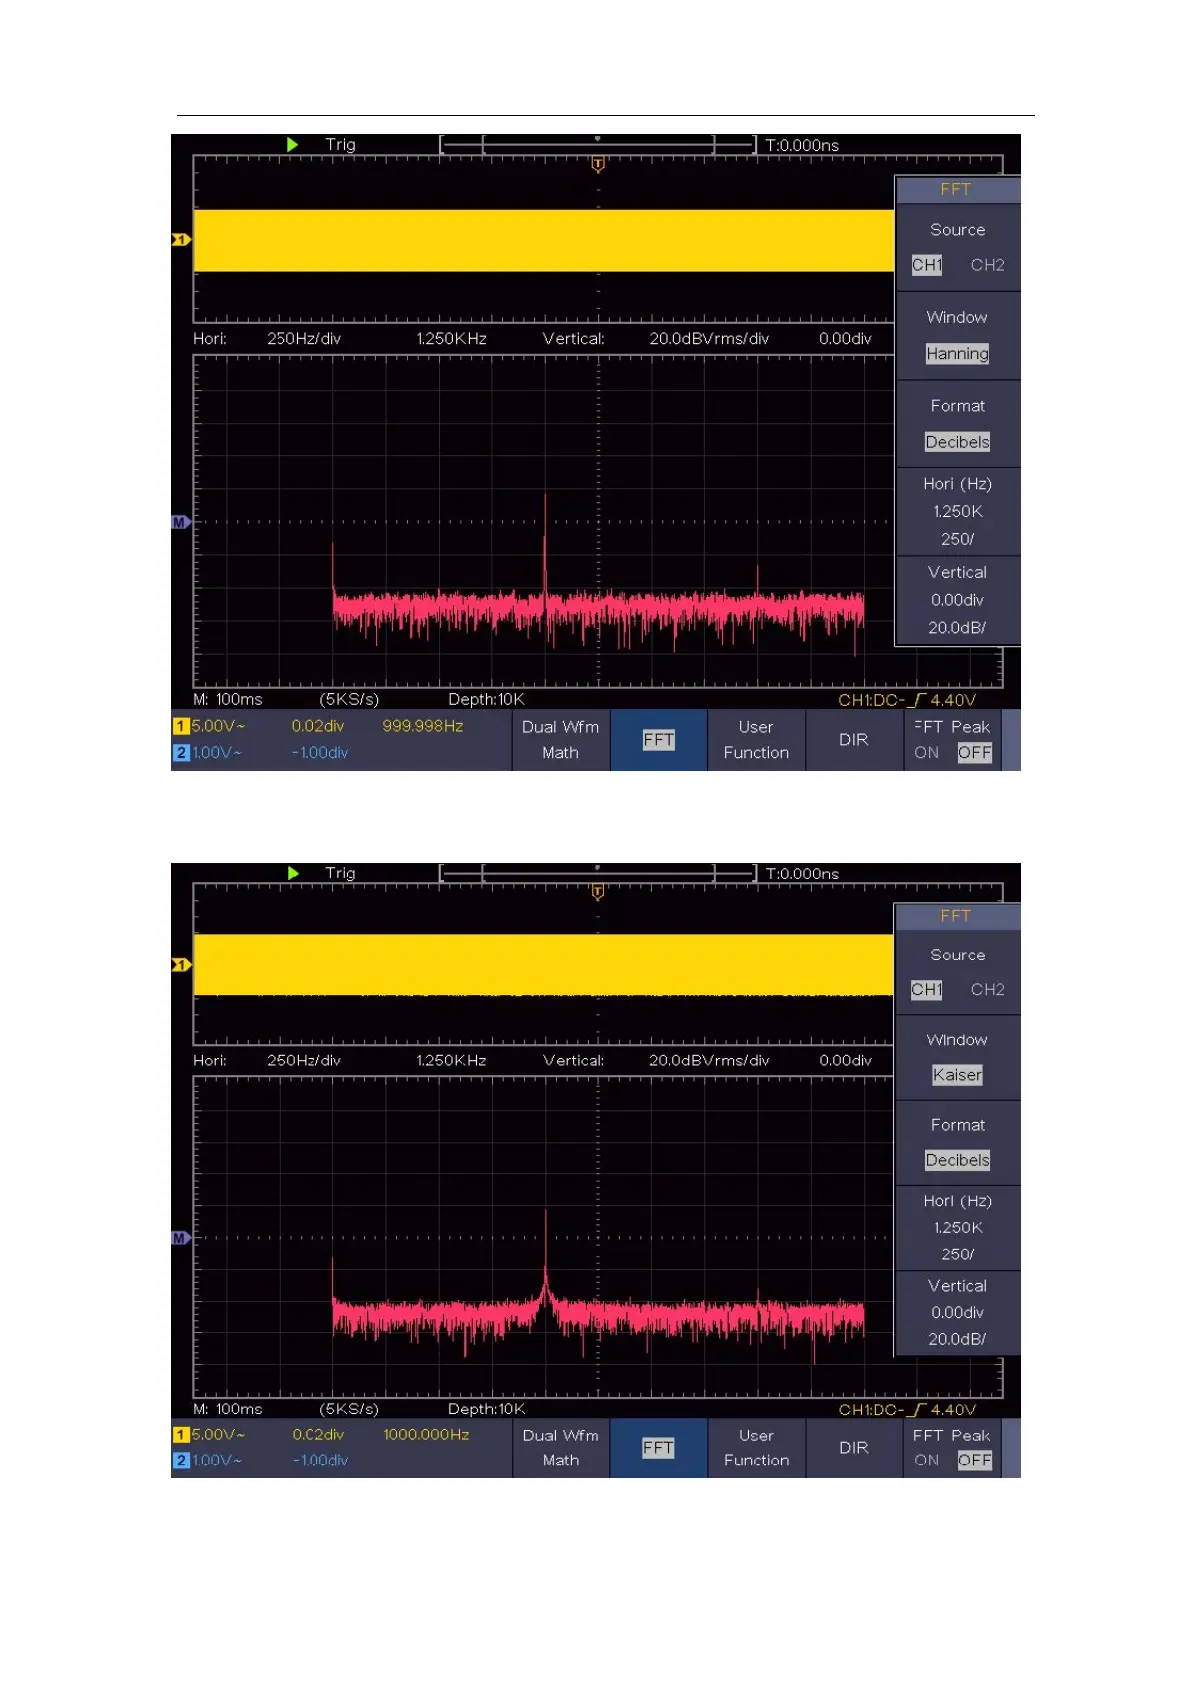The height and width of the screenshot is (1684, 1191).
Task: Select CH1 source in Hanning FFT menu
Action: tap(927, 265)
